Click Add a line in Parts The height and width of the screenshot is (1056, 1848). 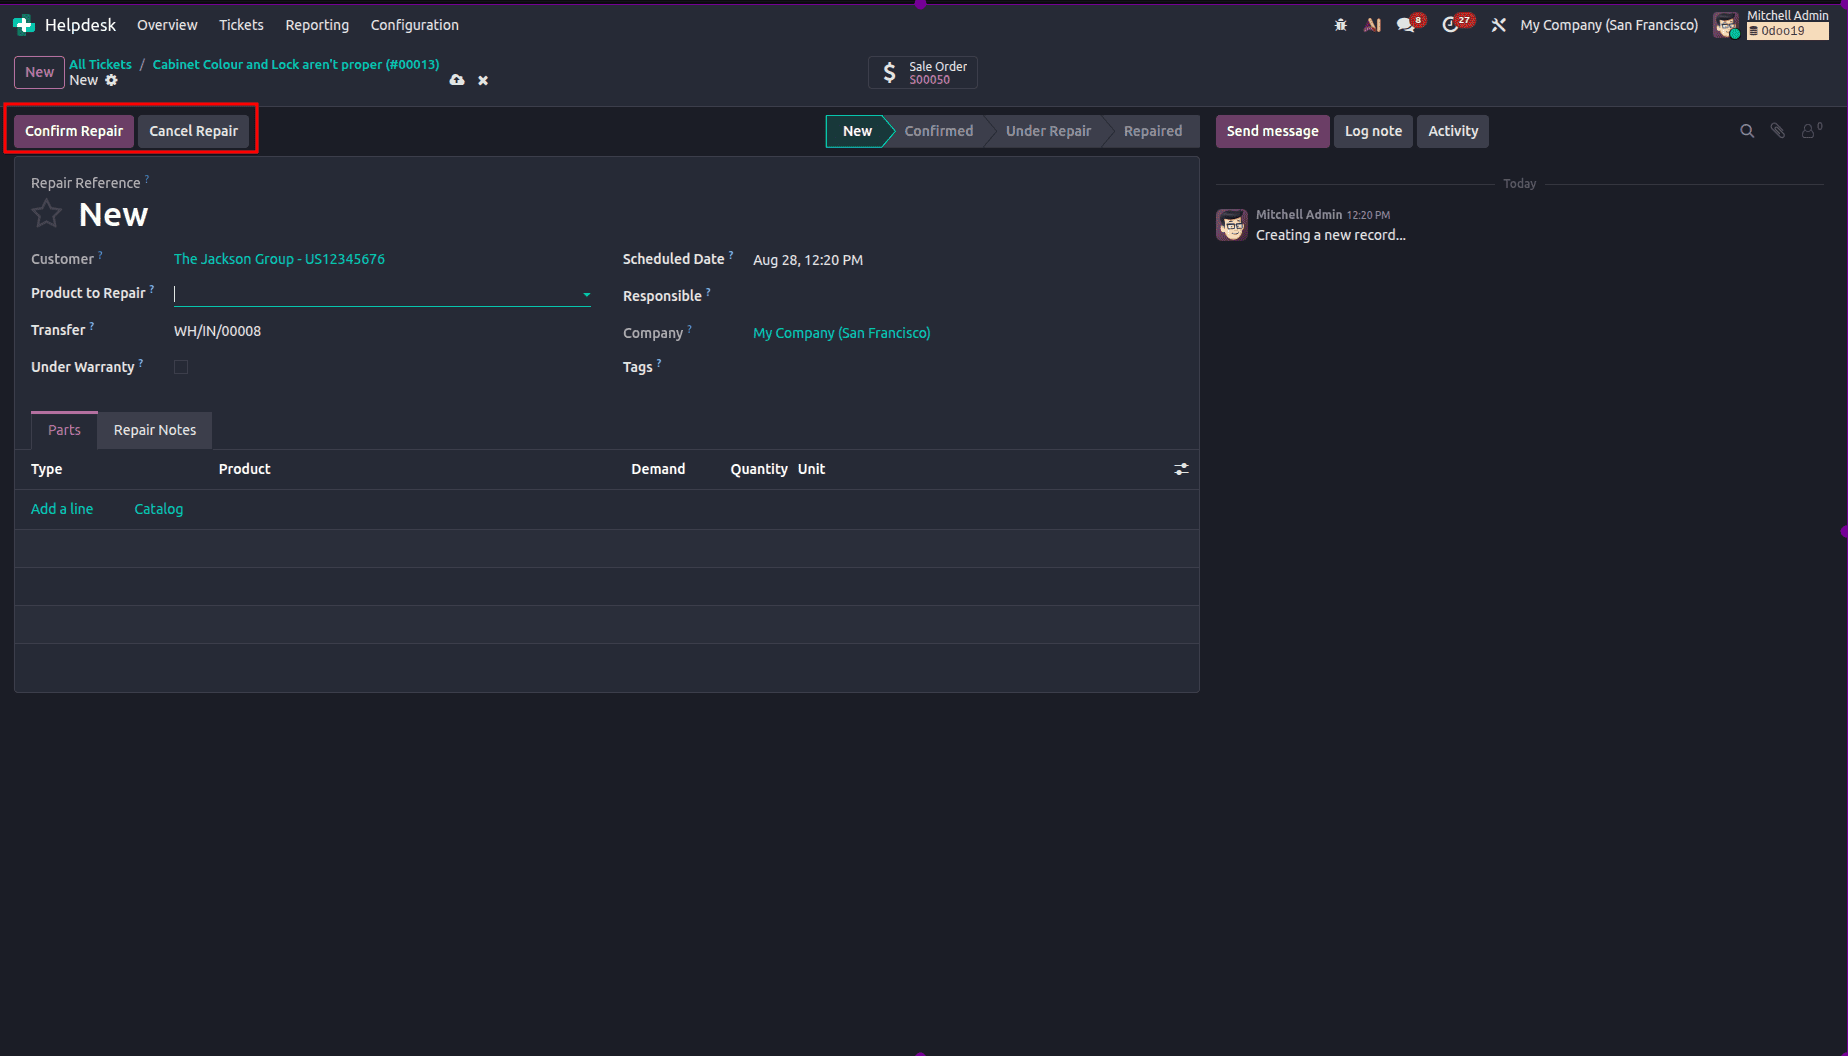(62, 509)
